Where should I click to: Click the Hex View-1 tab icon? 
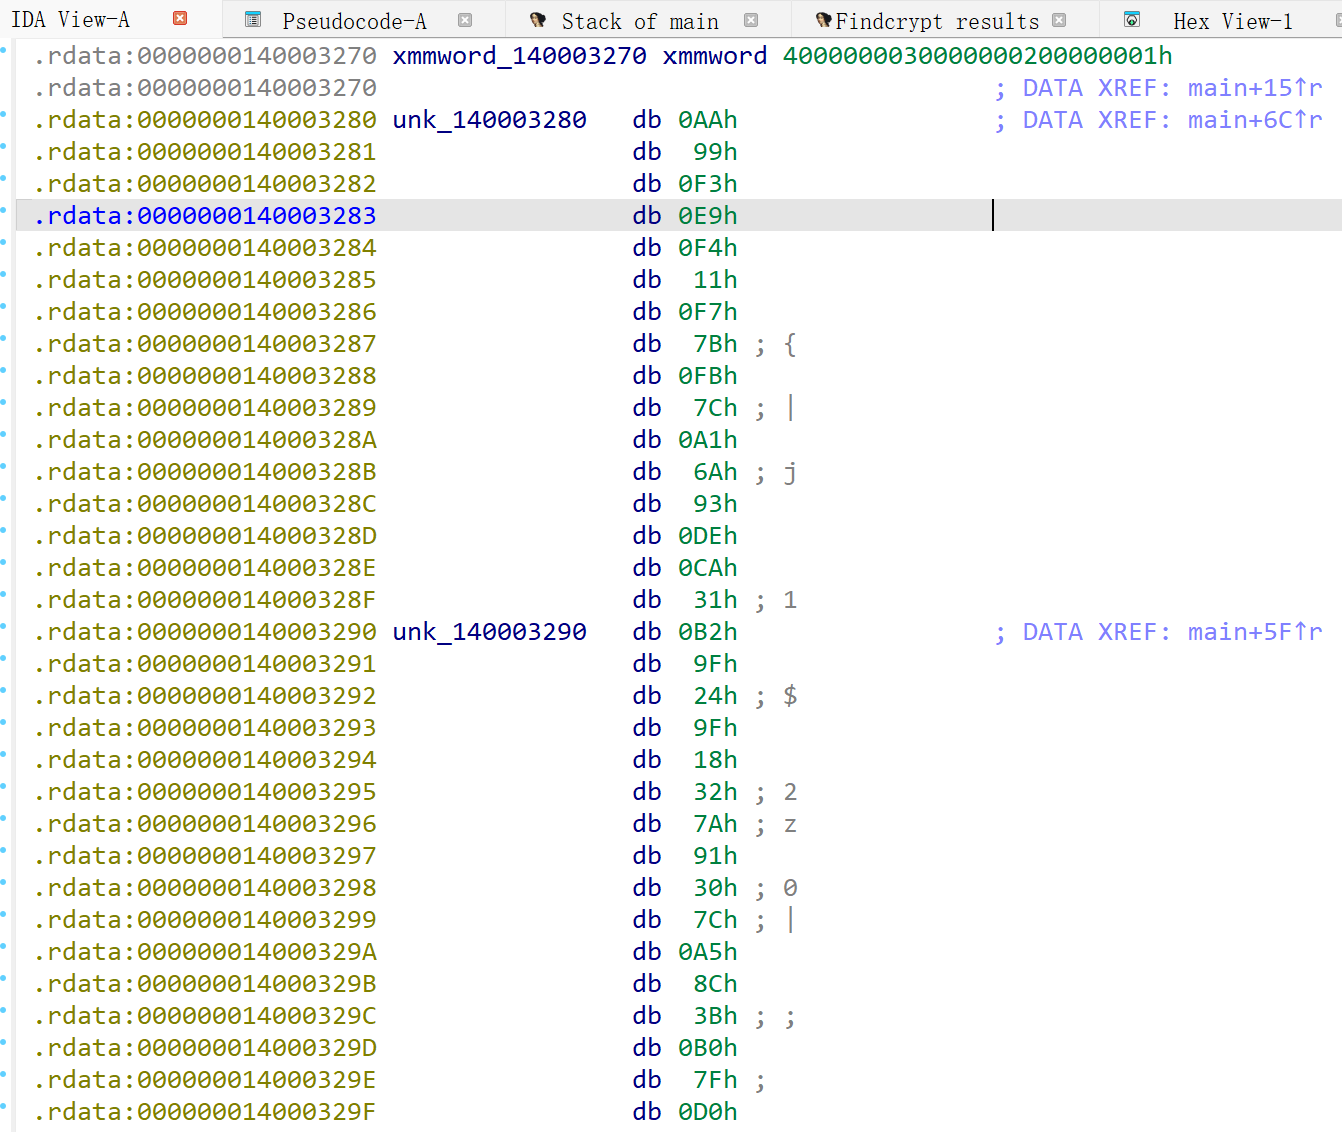[x=1132, y=20]
